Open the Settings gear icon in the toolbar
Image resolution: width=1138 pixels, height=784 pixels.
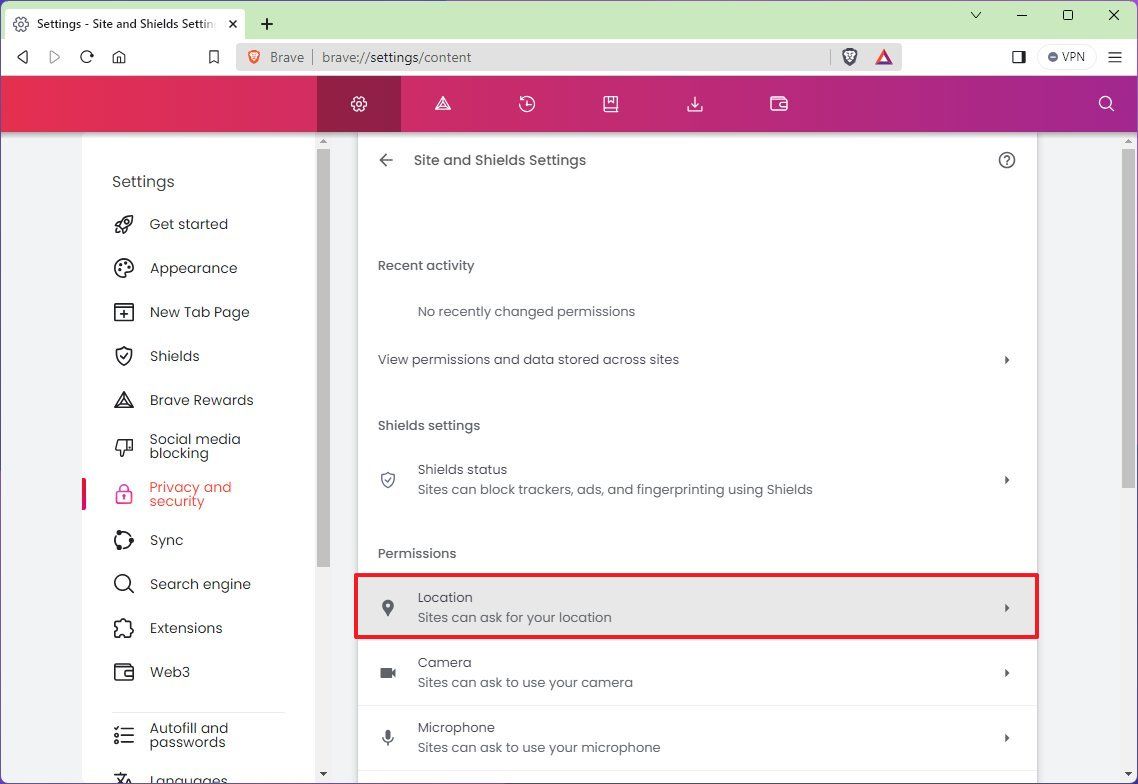[359, 103]
